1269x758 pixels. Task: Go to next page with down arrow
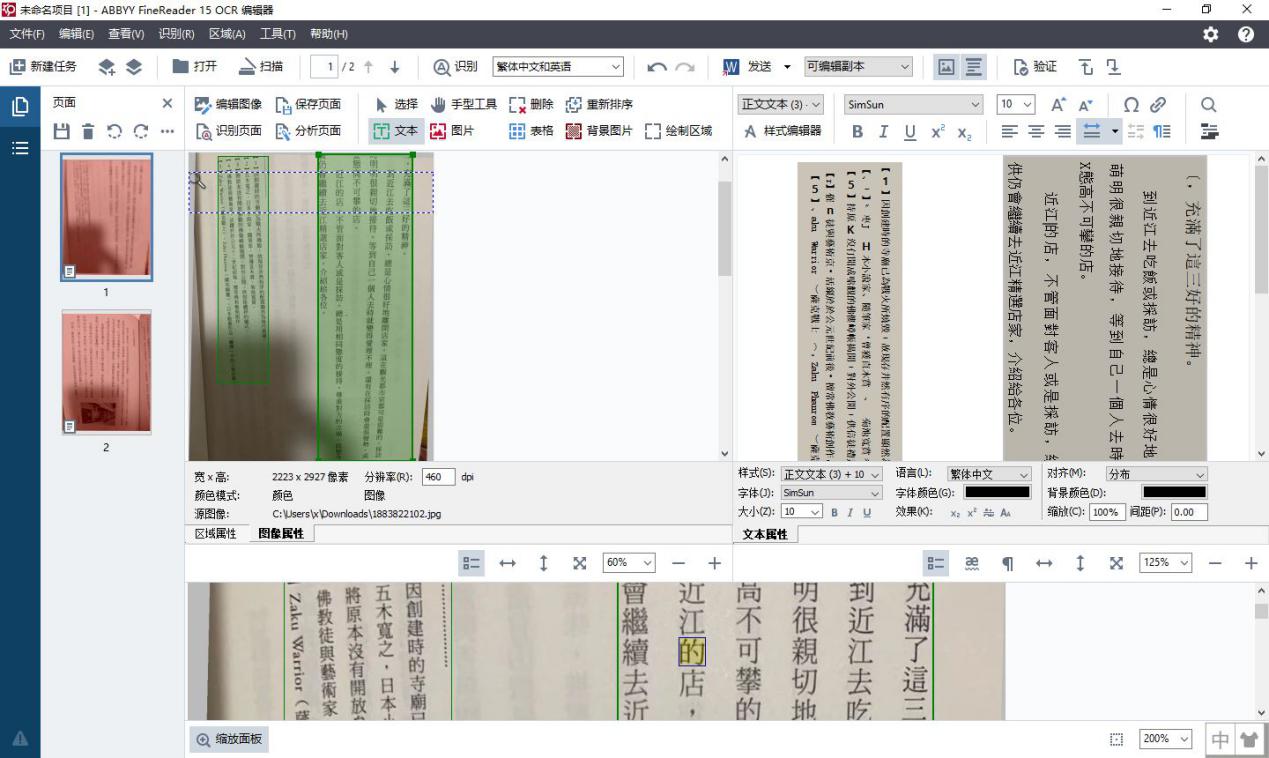point(394,67)
